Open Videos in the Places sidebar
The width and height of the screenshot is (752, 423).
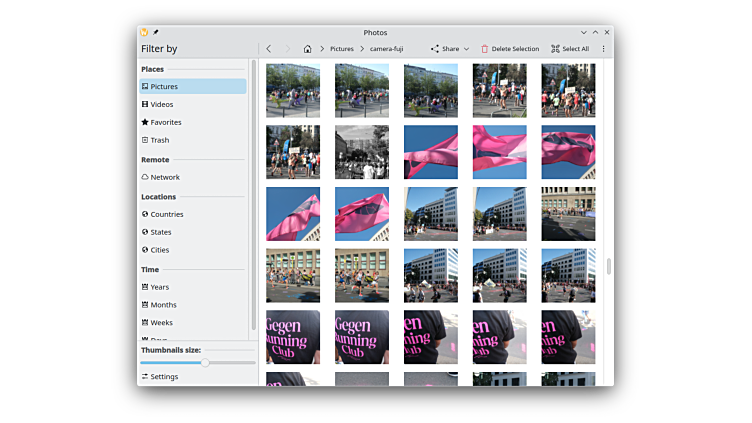point(161,104)
